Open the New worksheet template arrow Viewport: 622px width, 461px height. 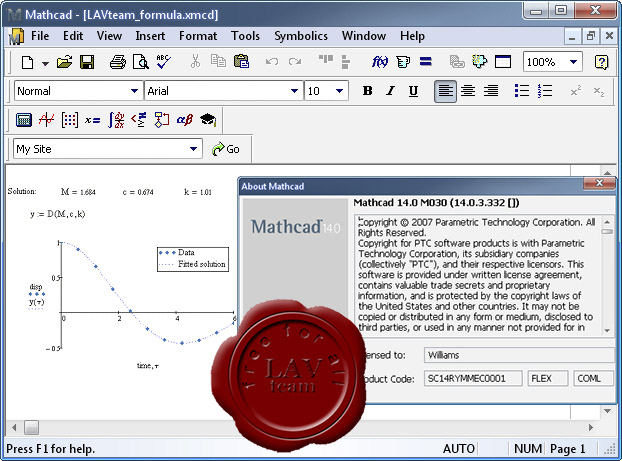coord(46,63)
